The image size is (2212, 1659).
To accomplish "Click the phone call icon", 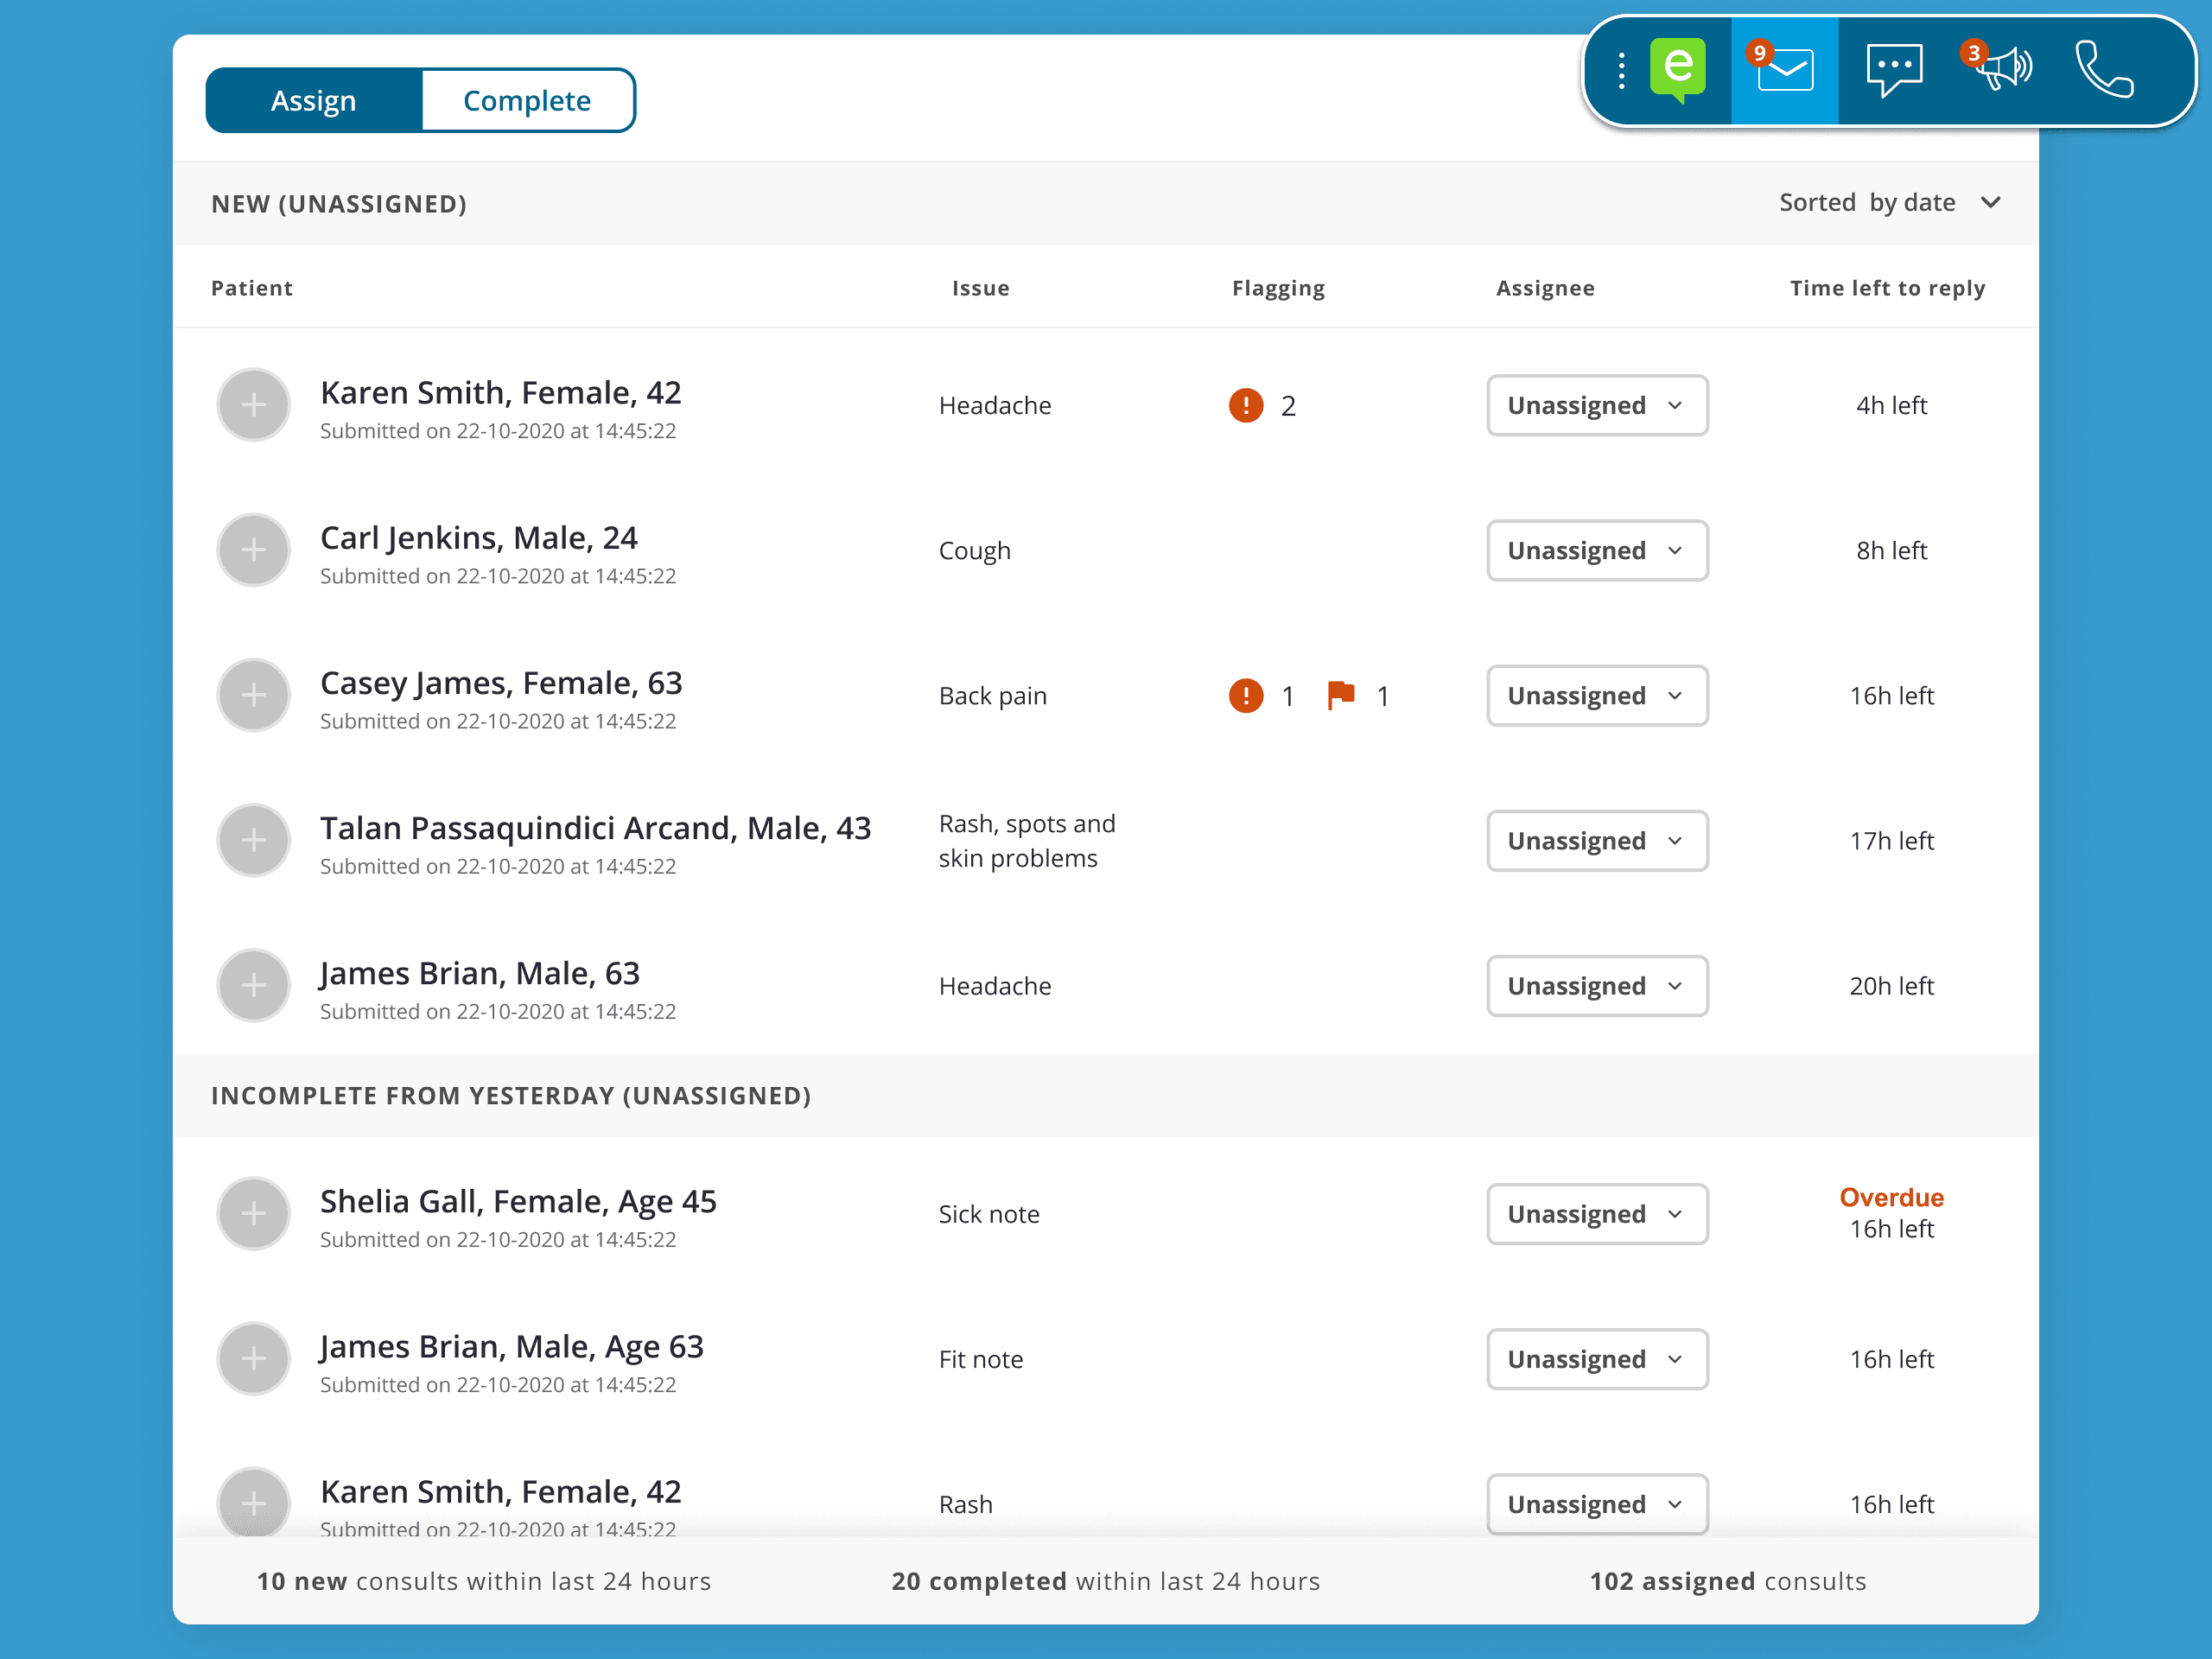I will pos(2104,70).
